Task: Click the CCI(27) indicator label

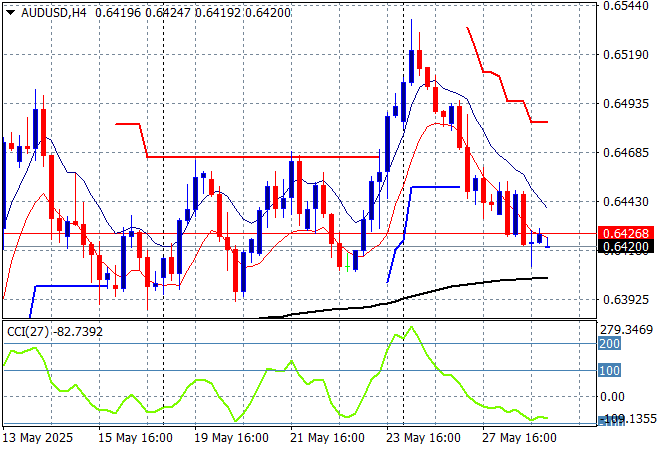Action: (30, 331)
